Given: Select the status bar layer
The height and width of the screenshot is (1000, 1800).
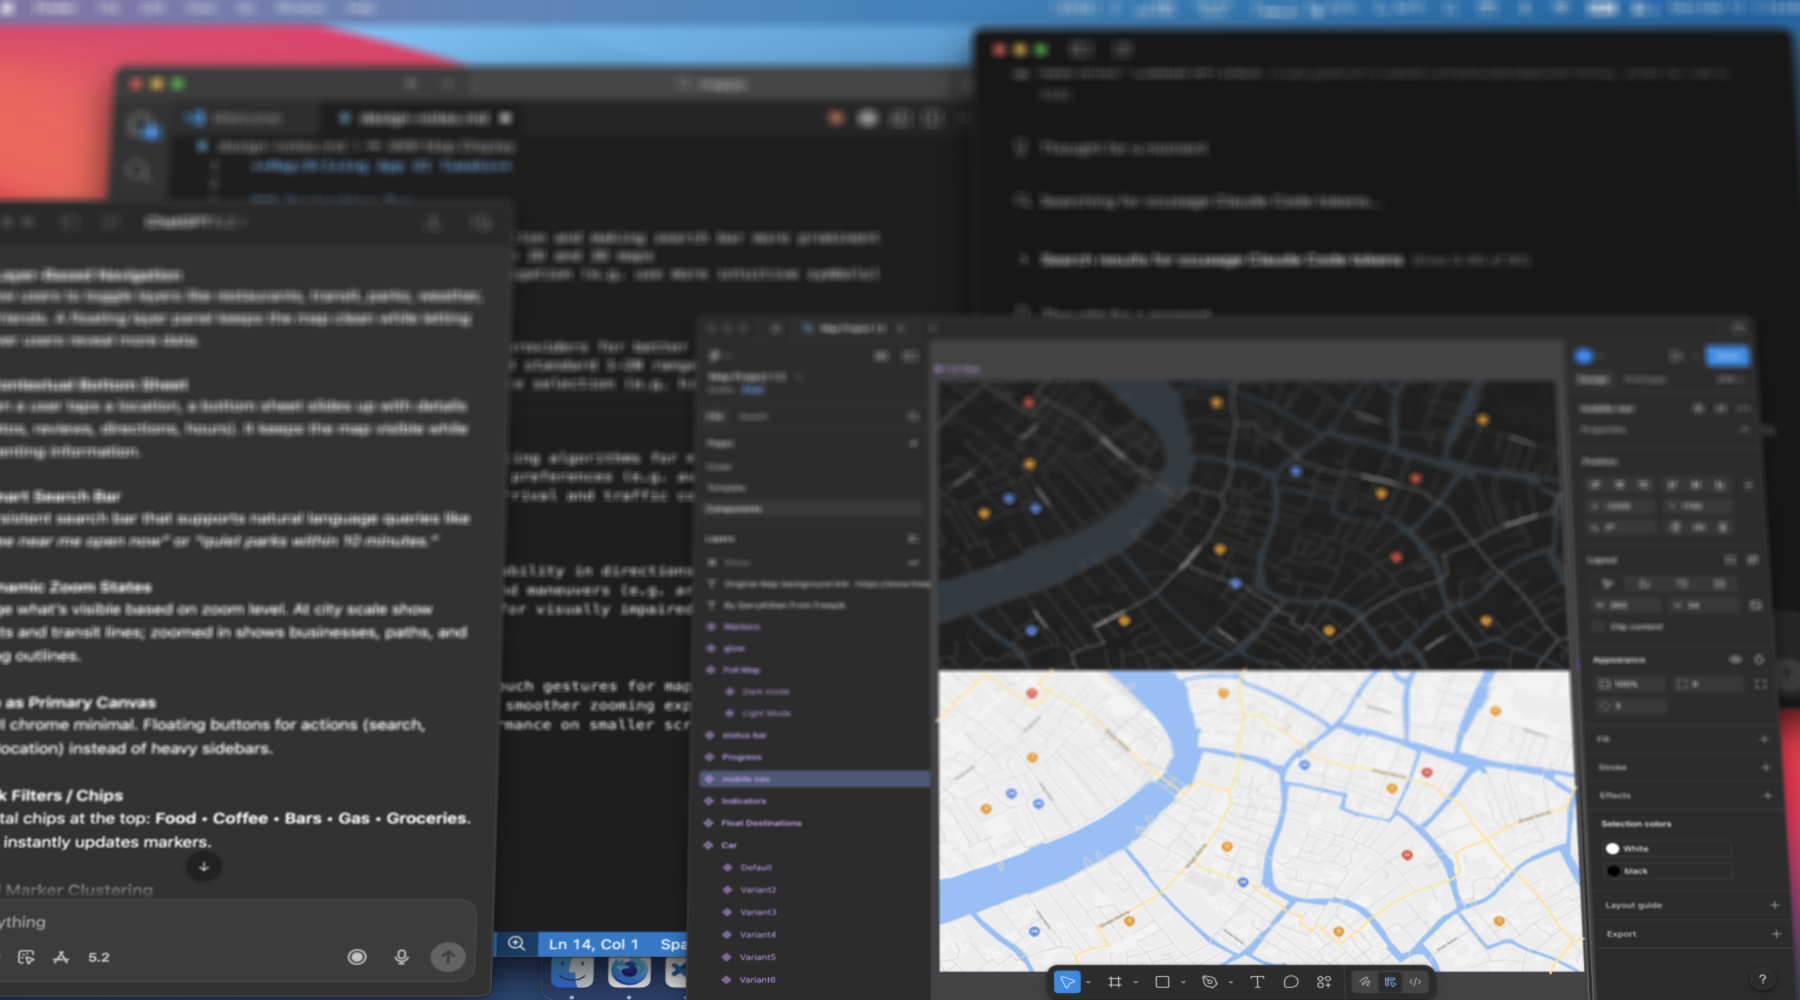Looking at the screenshot, I should pyautogui.click(x=815, y=735).
